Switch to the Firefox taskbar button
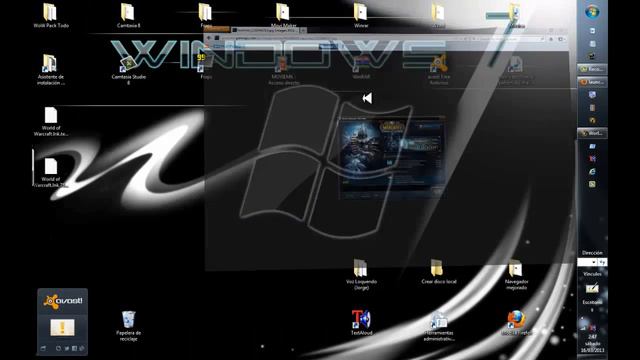Viewport: 640px width, 360px height. tap(592, 82)
